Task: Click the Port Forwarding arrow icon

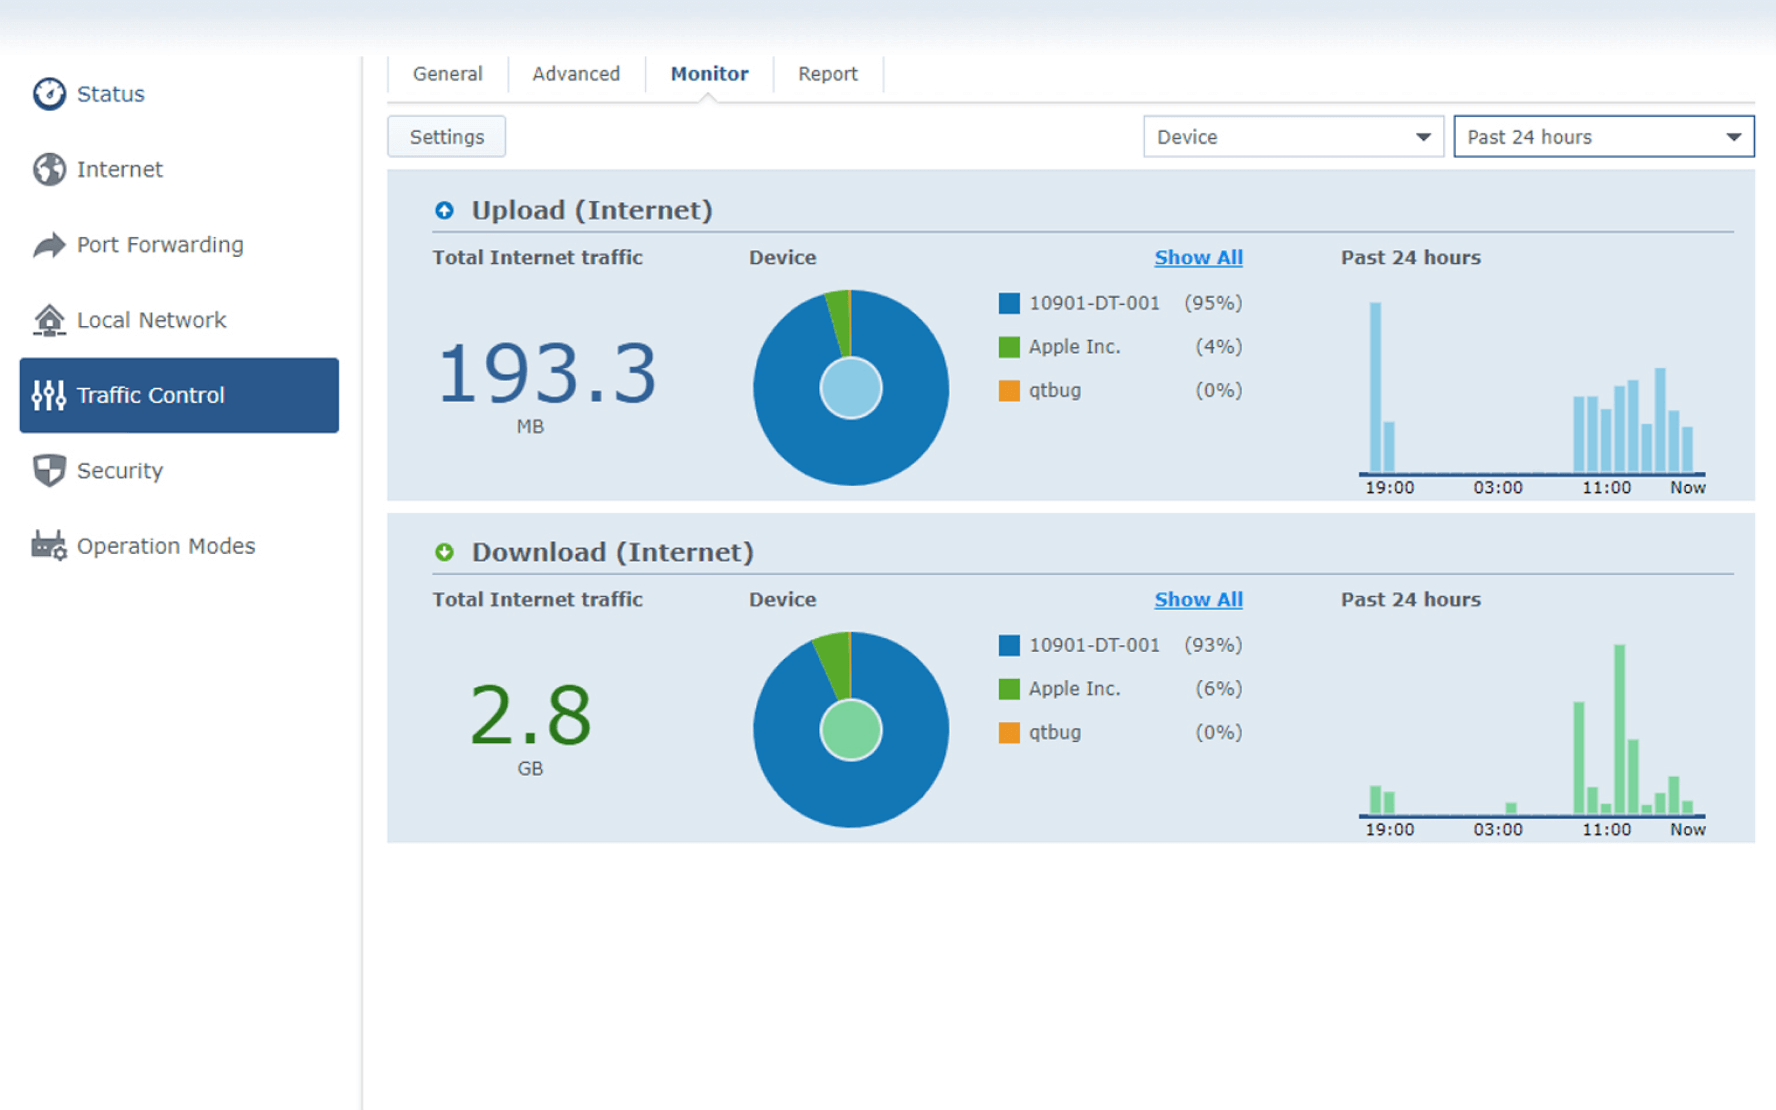Action: pos(48,245)
